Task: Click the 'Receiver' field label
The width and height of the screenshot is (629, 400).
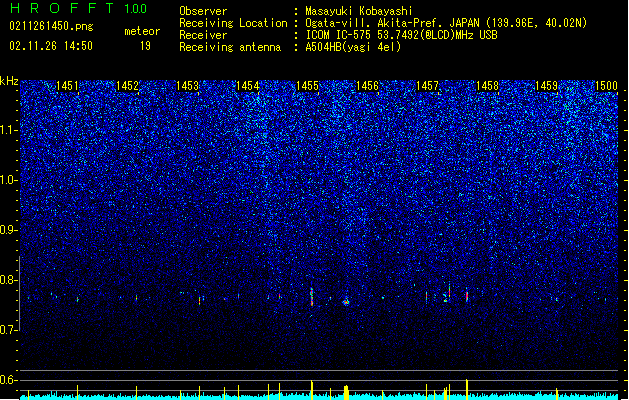Action: pyautogui.click(x=203, y=35)
